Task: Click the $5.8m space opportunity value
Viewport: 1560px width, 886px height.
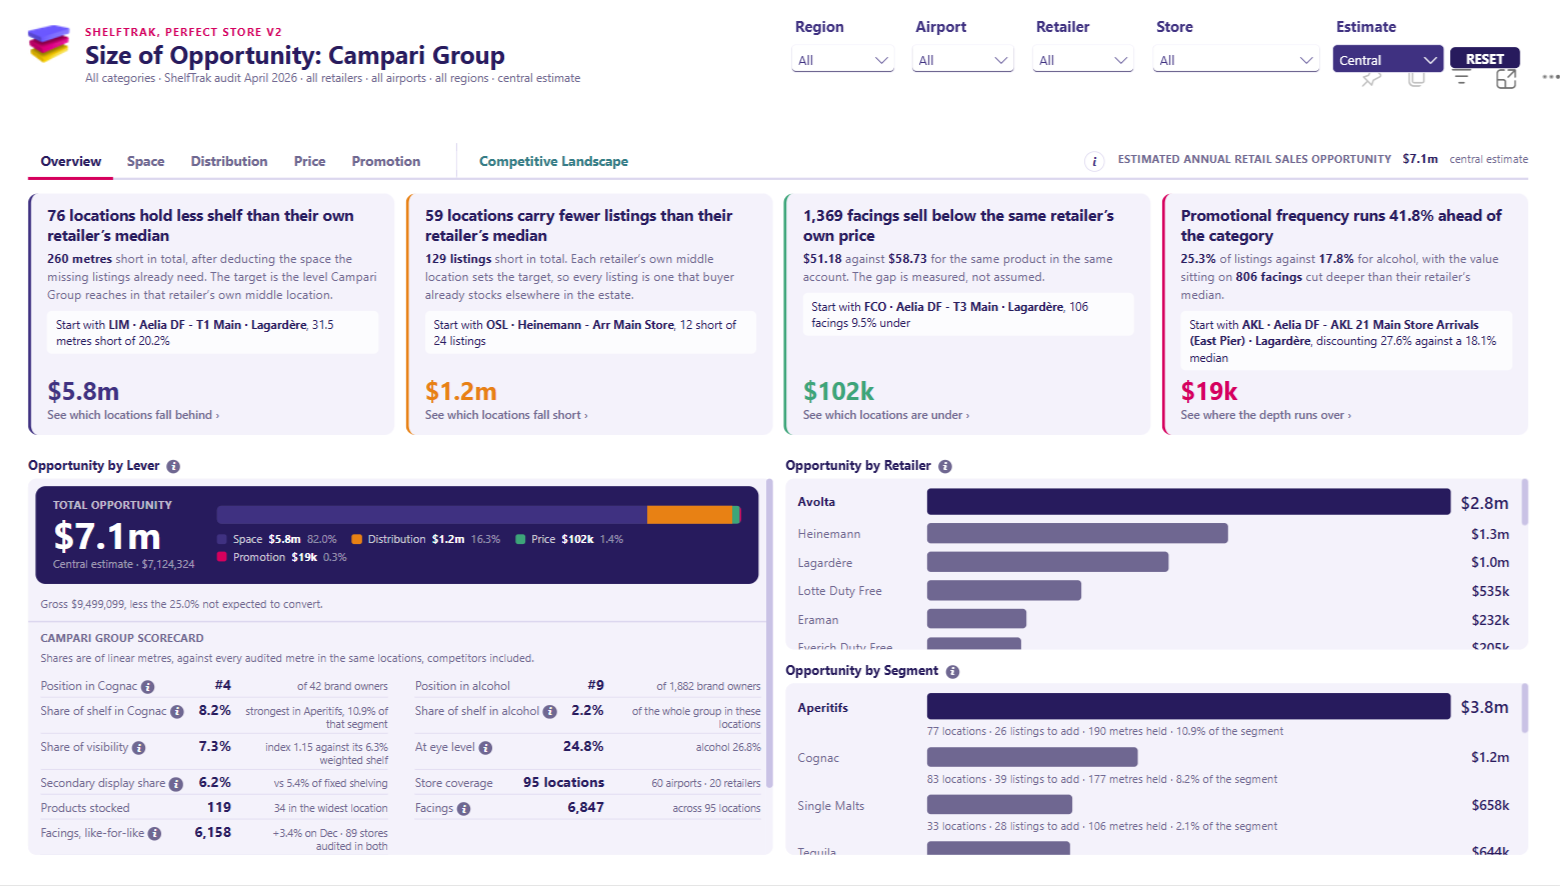Action: (x=83, y=391)
